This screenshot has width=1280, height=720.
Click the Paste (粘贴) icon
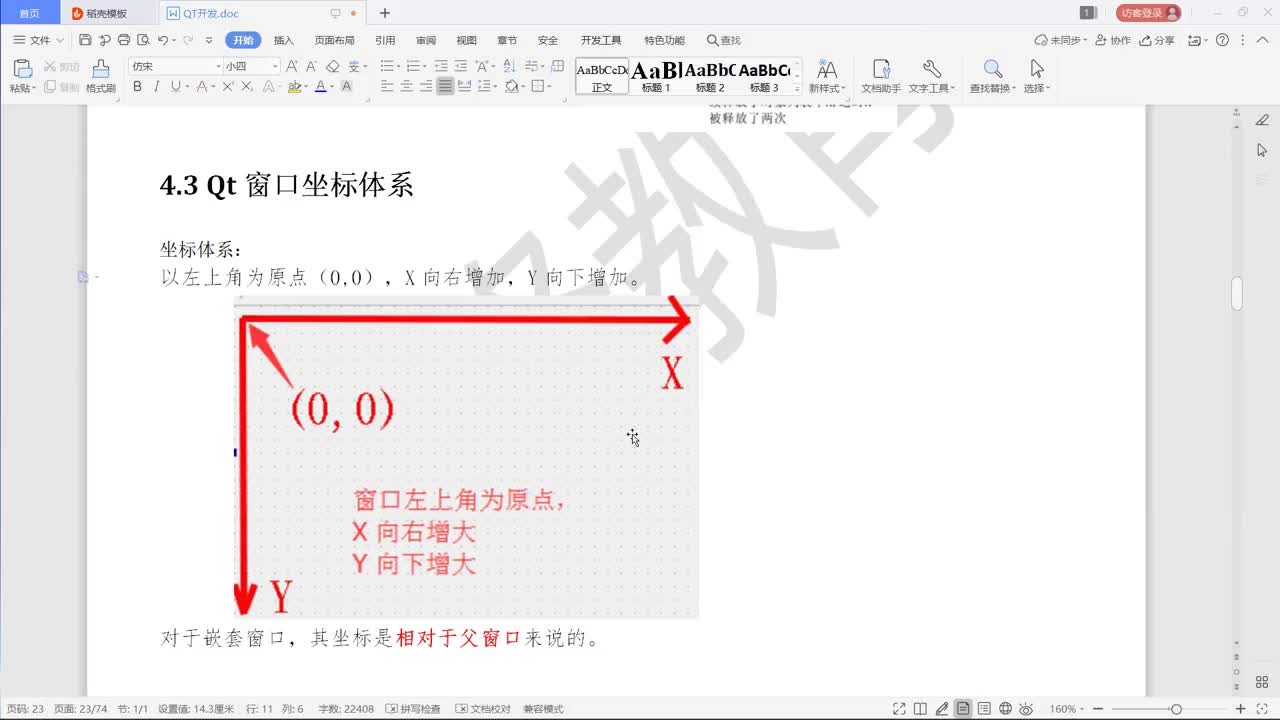tap(22, 69)
